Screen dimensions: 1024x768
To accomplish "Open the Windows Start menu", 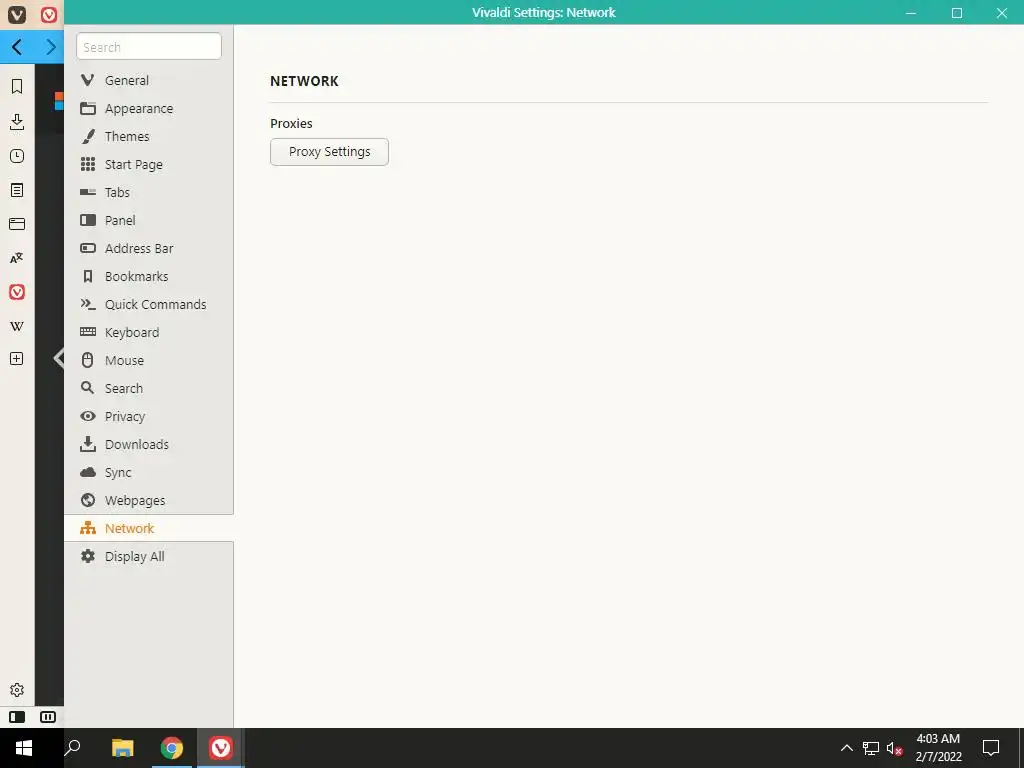I will tap(24, 748).
